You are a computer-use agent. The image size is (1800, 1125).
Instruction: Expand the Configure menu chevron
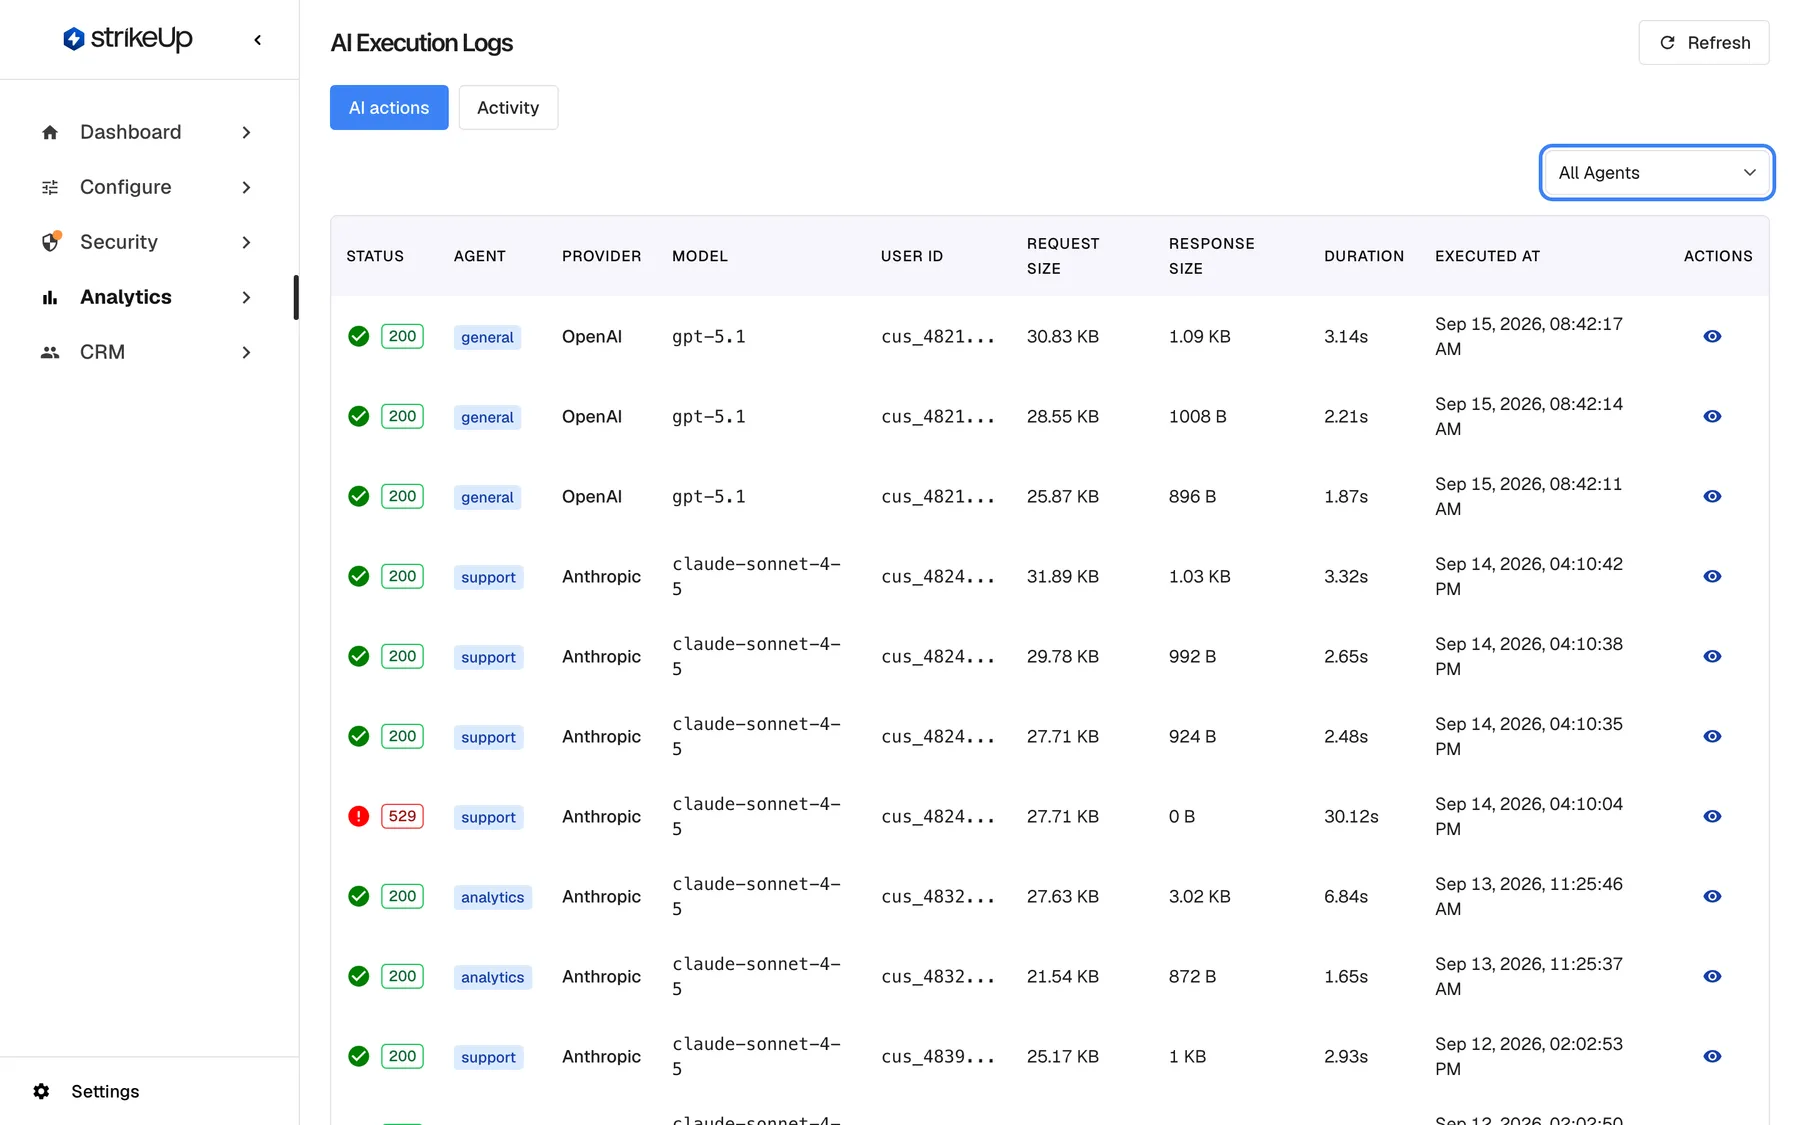[x=246, y=187]
